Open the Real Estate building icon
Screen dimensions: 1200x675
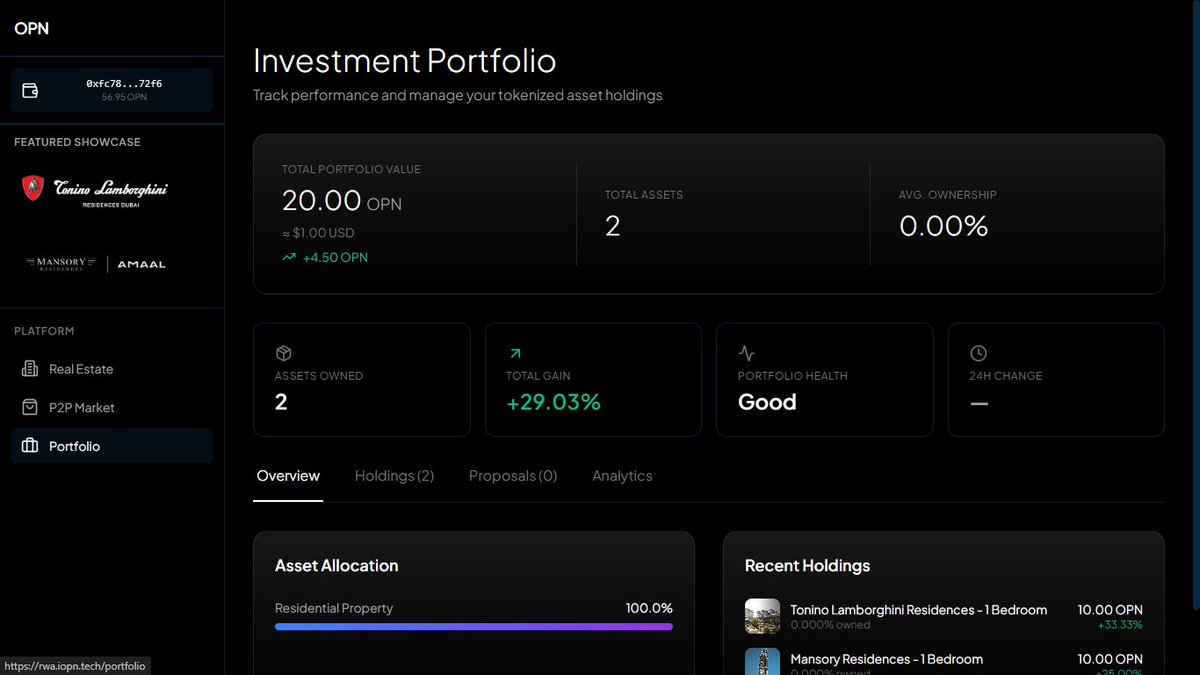point(30,369)
